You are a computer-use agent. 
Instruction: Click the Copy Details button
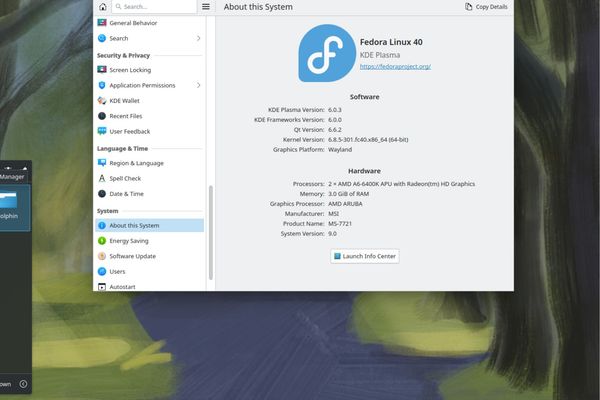click(486, 7)
